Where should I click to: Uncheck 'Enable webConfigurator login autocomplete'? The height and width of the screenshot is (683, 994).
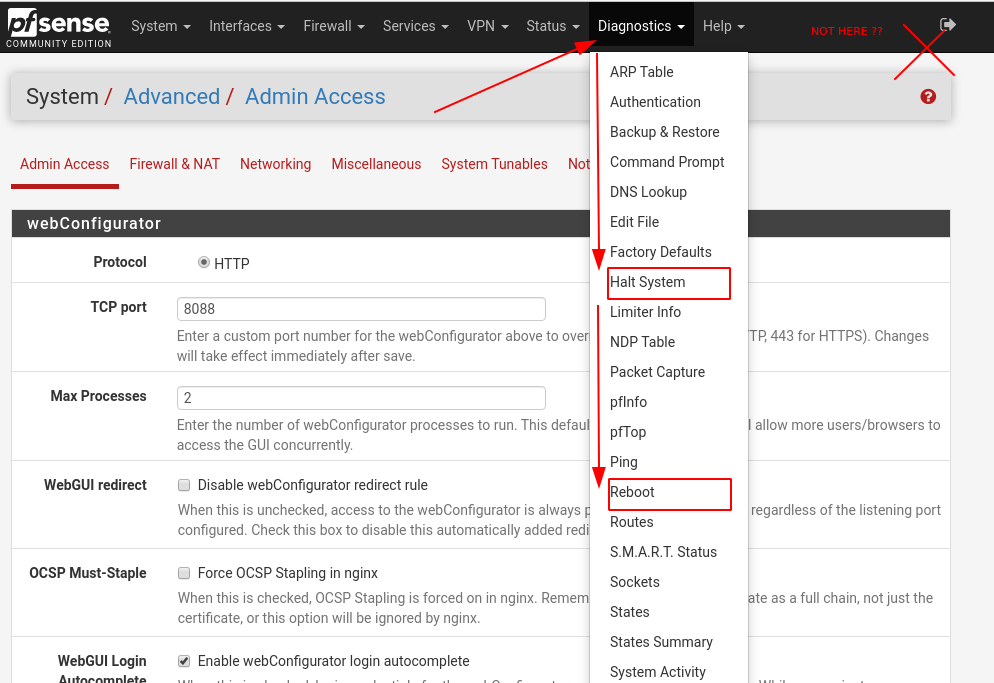pyautogui.click(x=184, y=661)
